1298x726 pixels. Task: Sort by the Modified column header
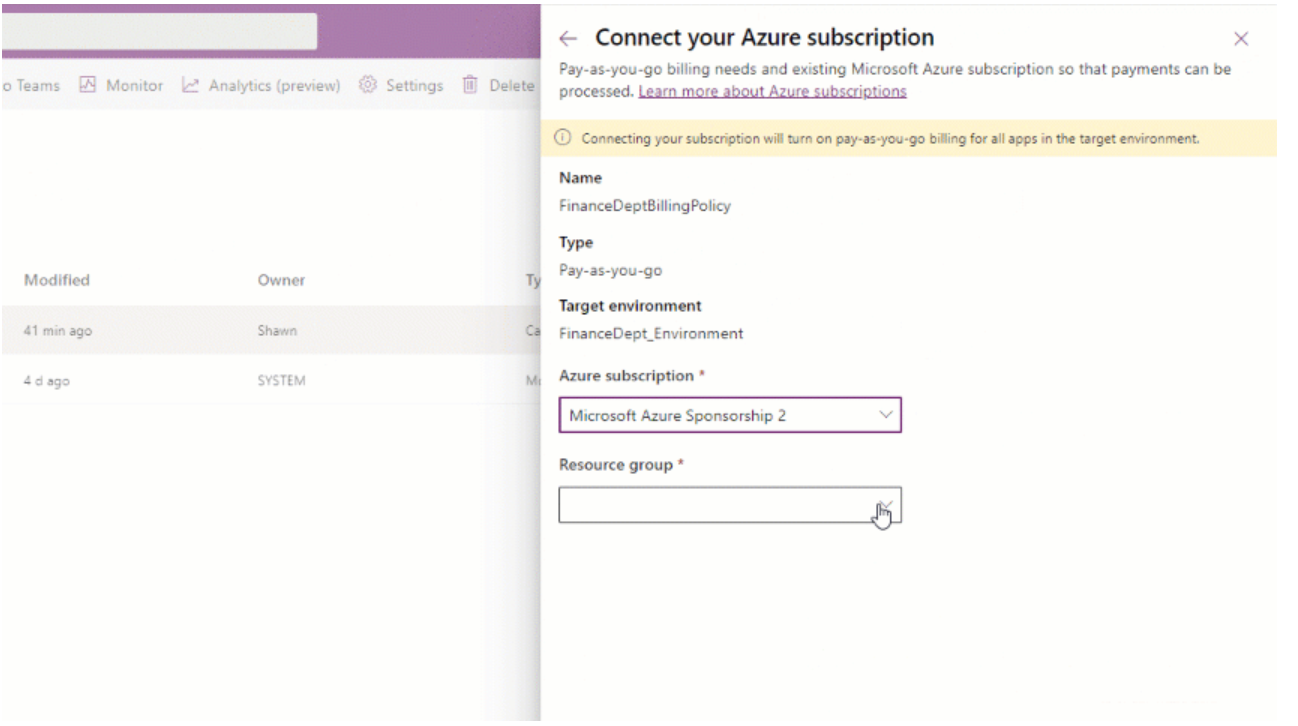(57, 280)
